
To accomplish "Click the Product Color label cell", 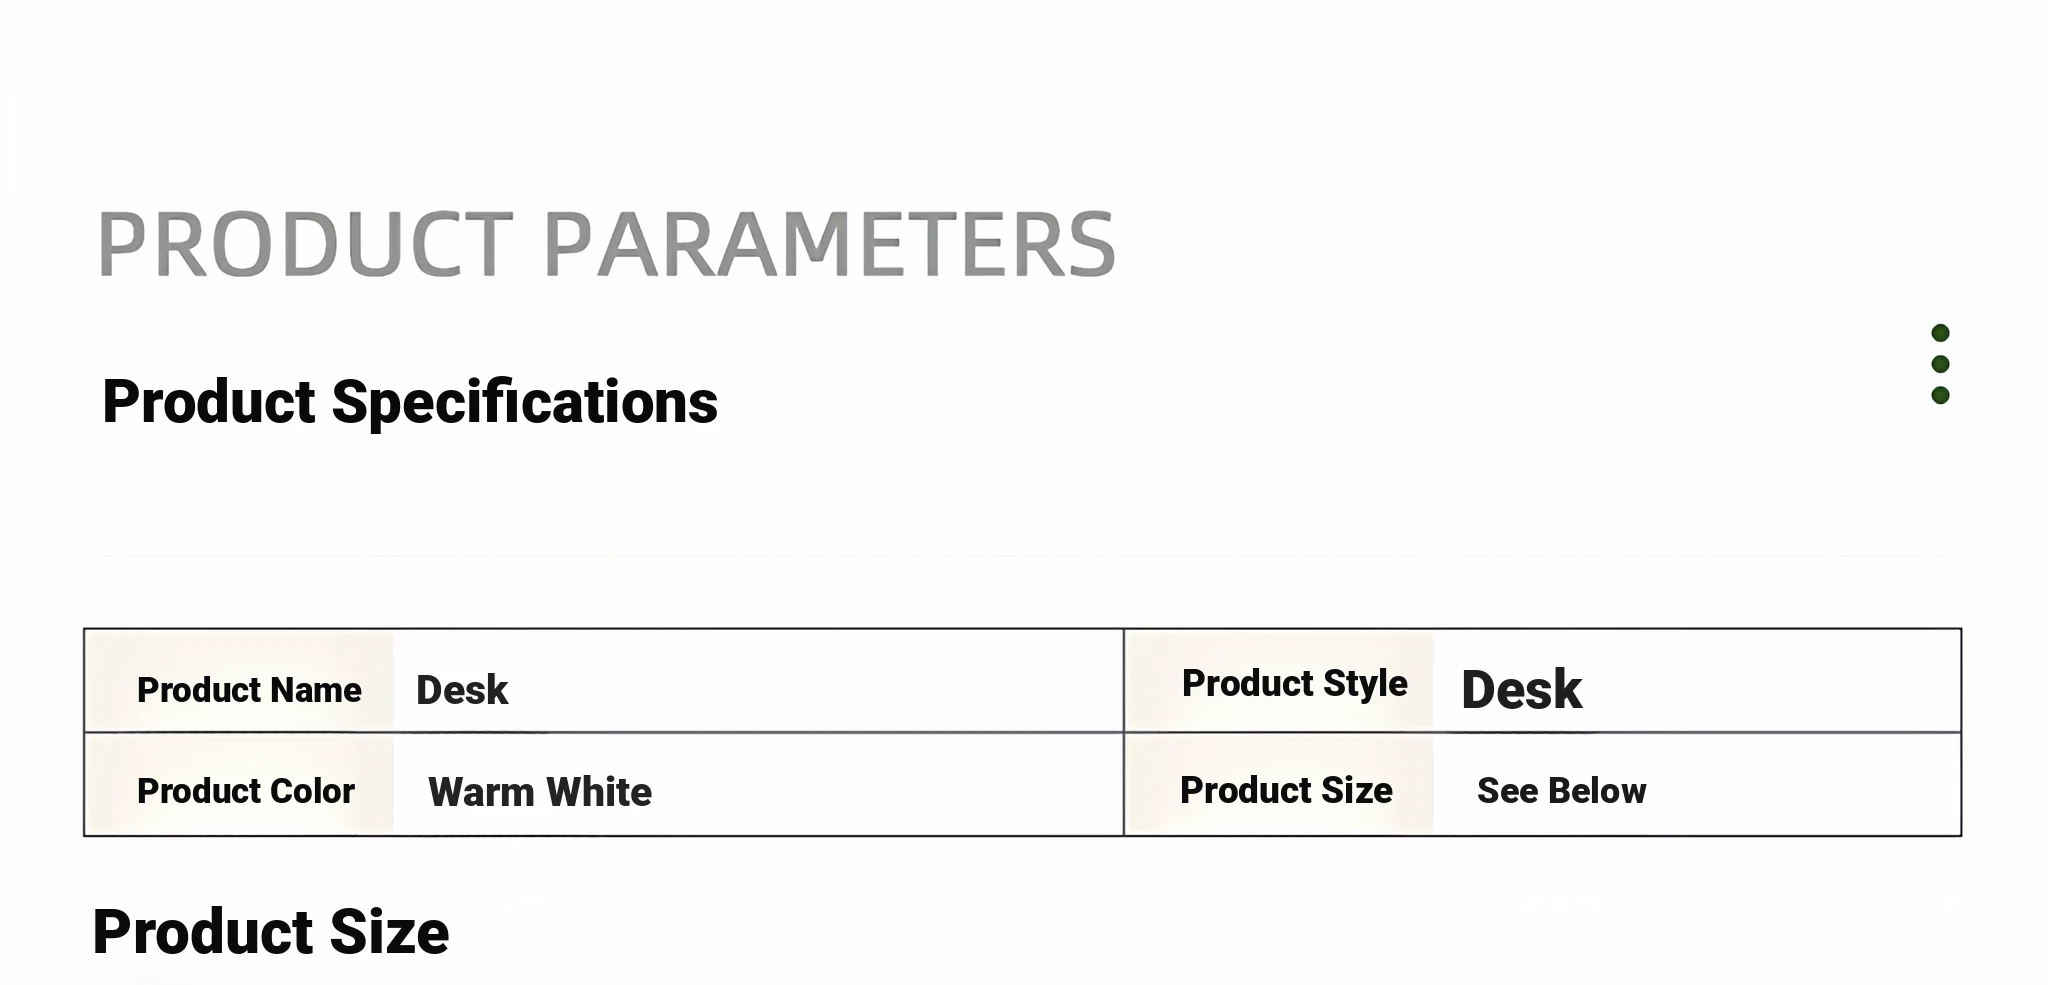I will (x=246, y=791).
